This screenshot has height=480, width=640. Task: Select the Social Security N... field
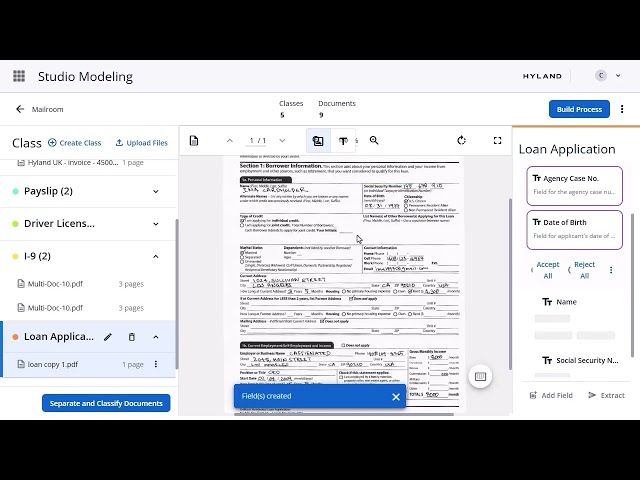tap(580, 360)
